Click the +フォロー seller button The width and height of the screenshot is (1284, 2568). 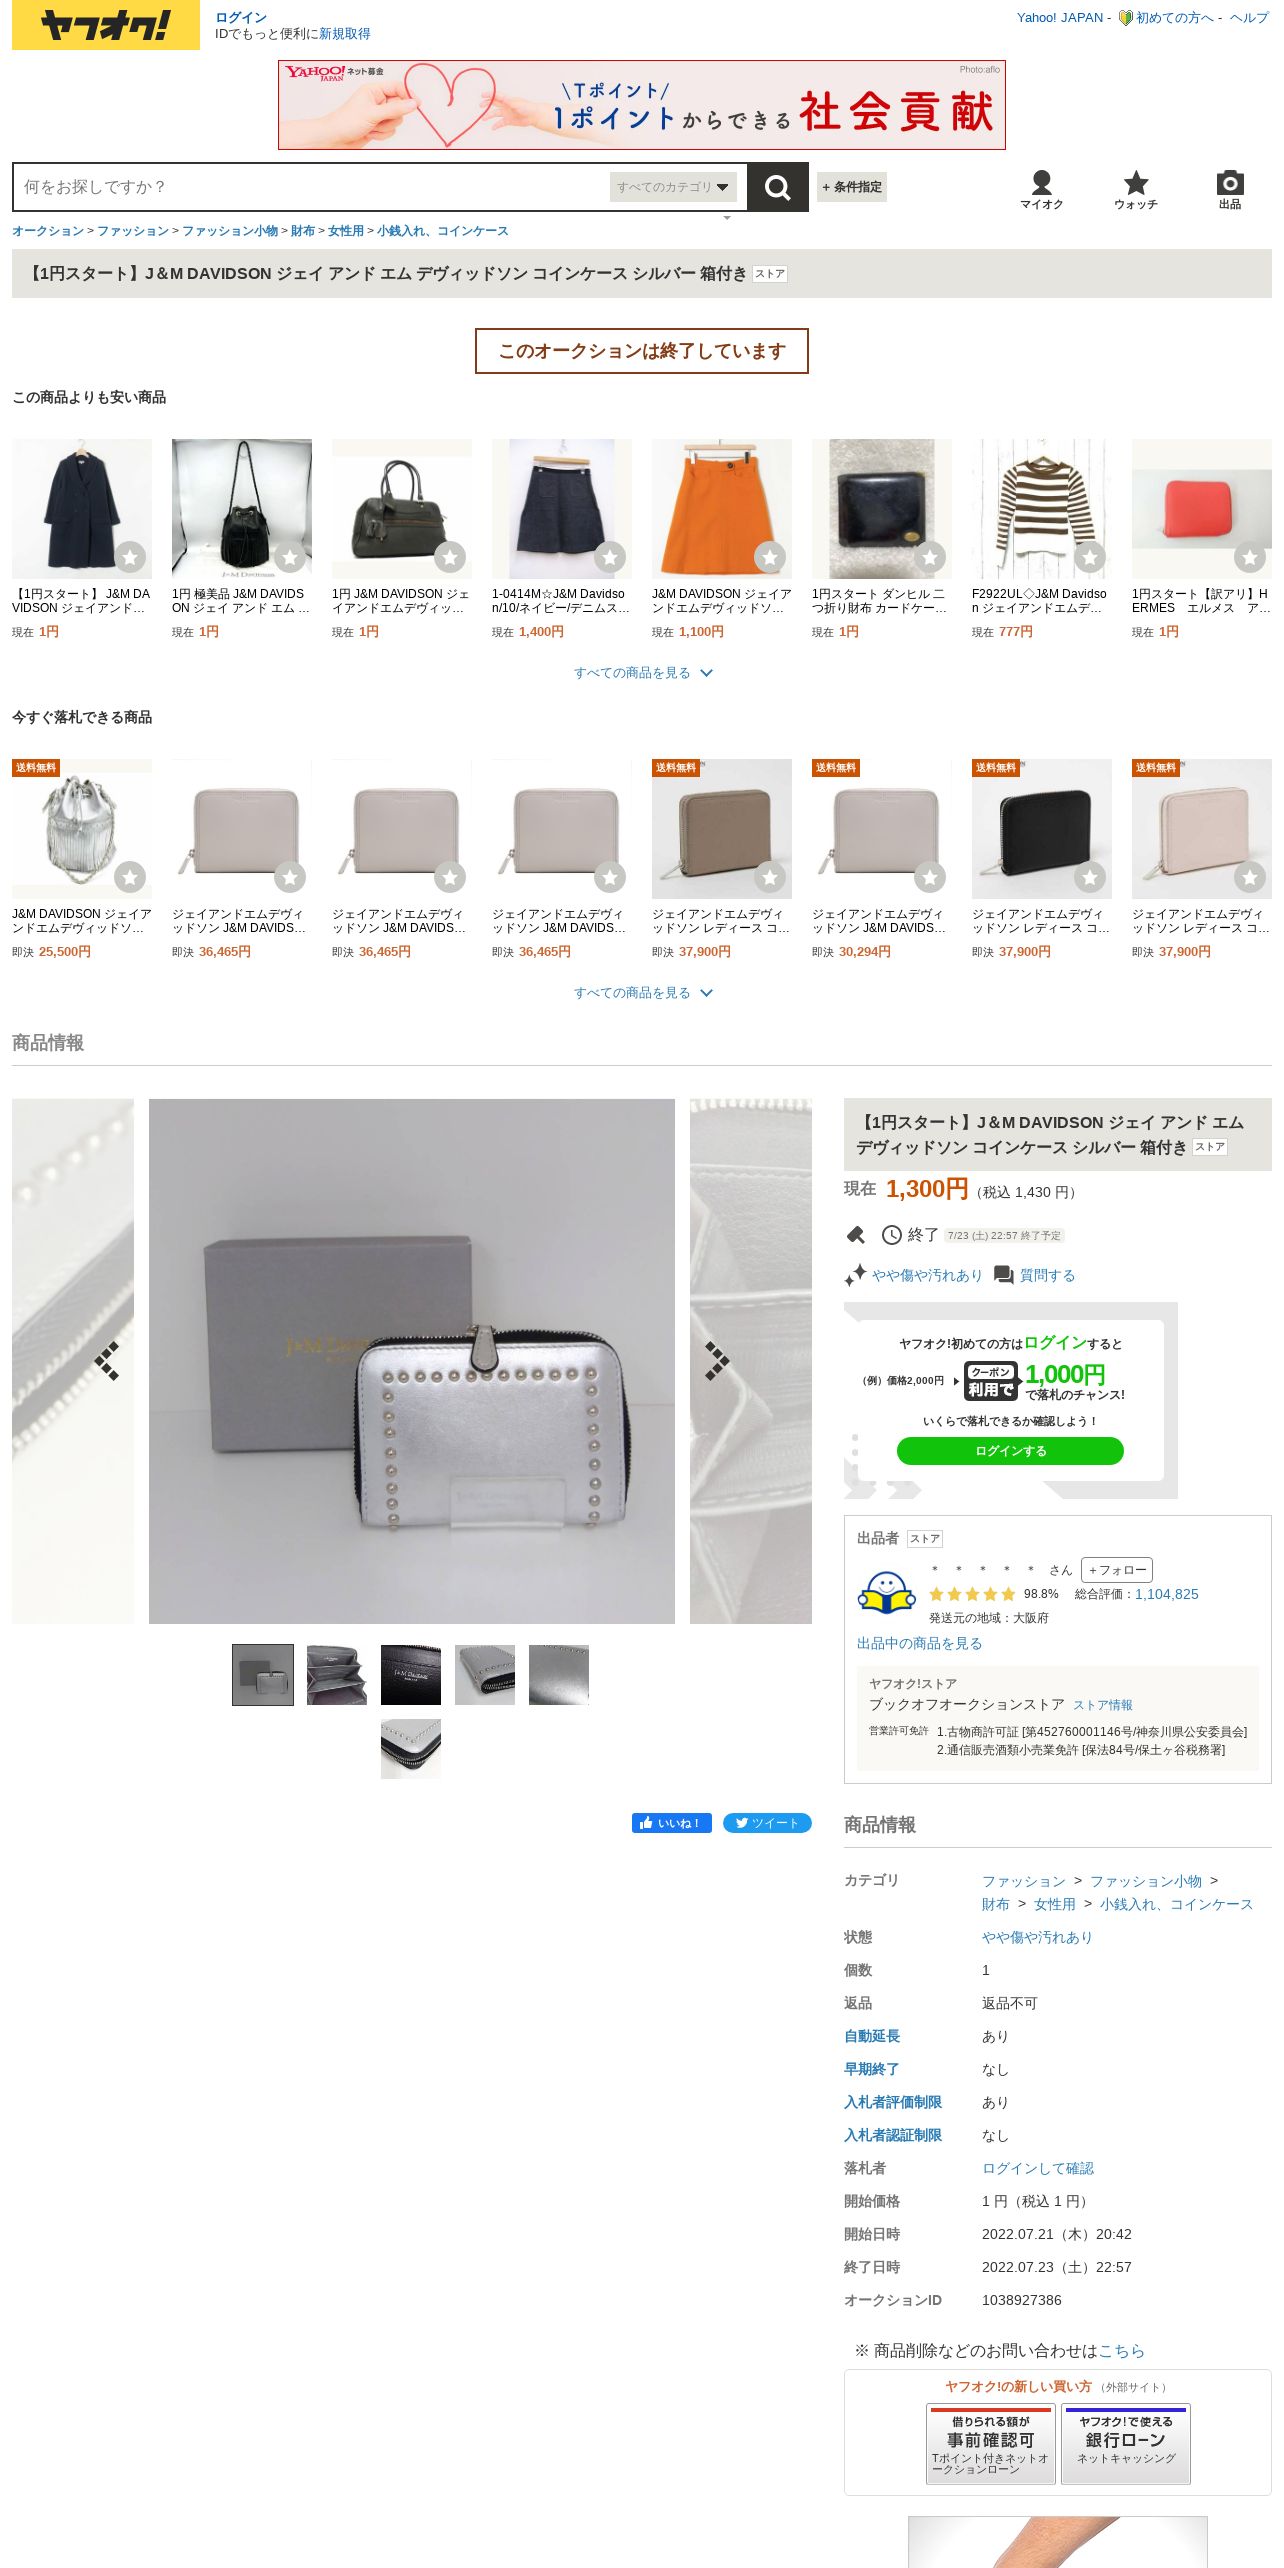[x=1117, y=1570]
